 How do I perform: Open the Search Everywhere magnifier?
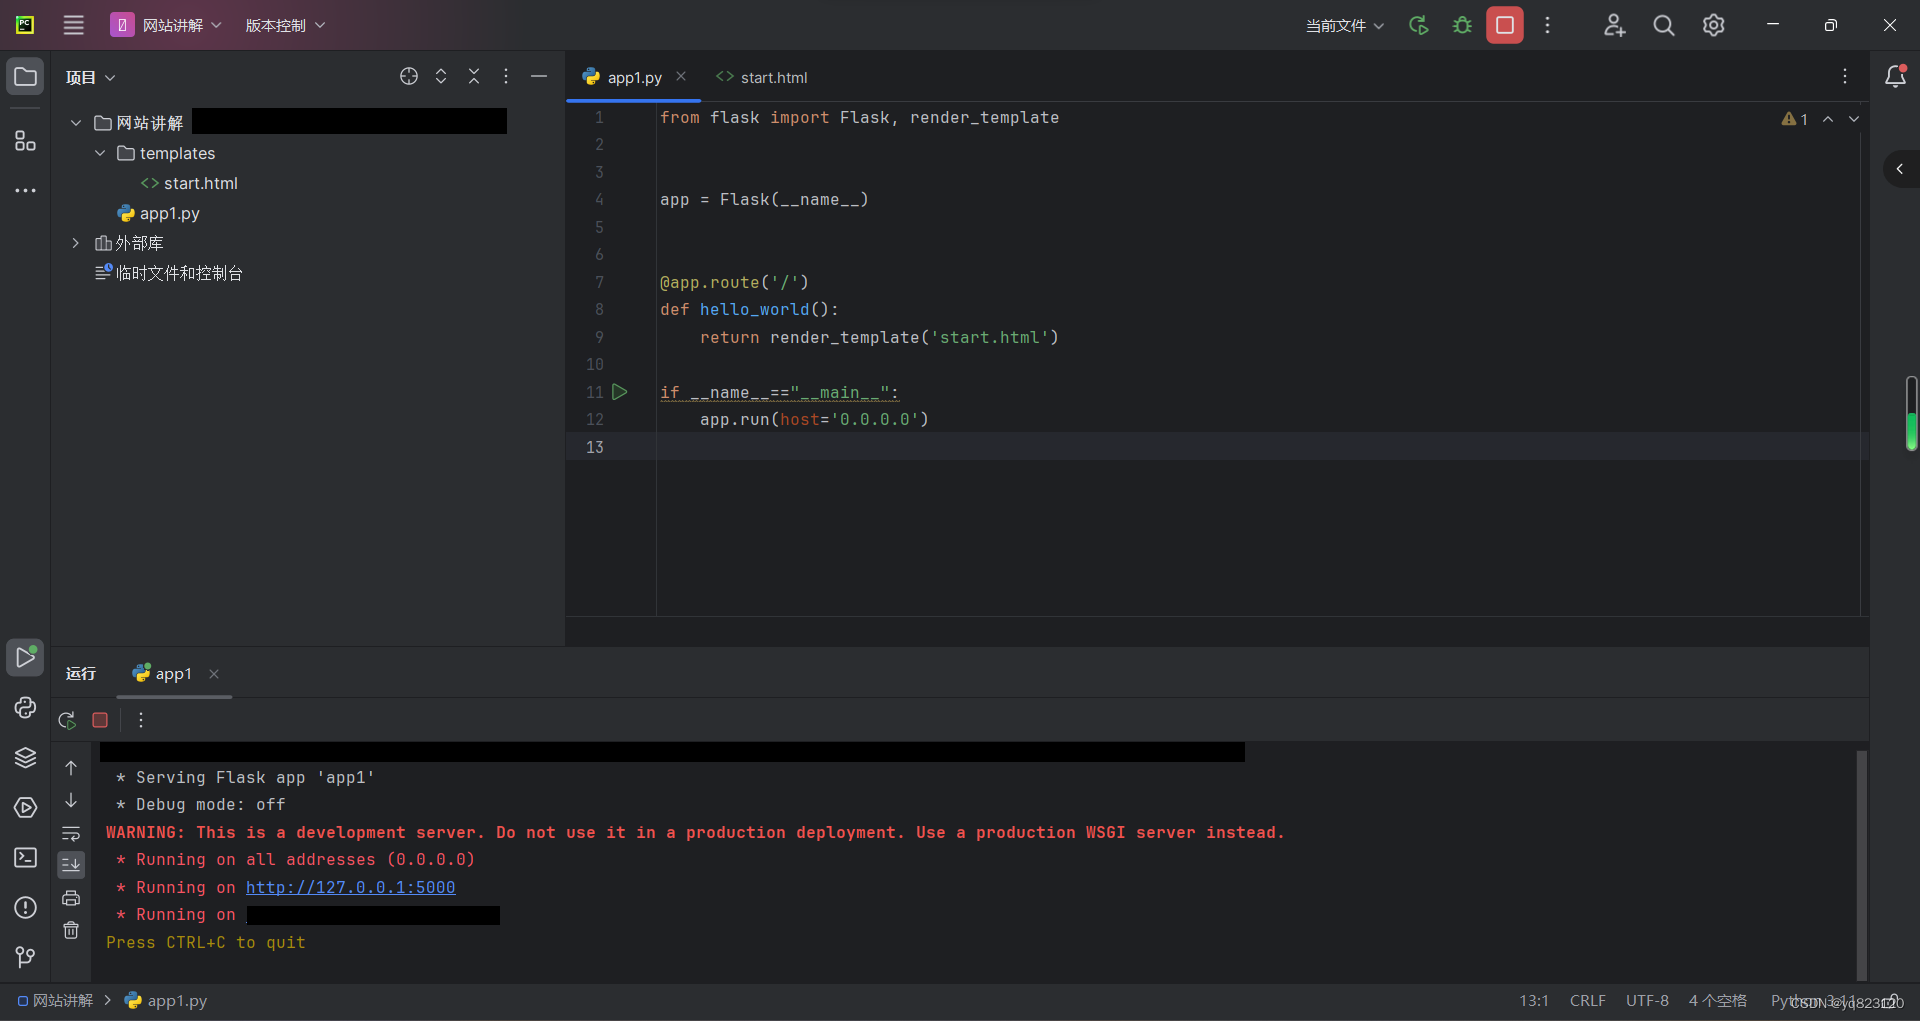point(1663,25)
